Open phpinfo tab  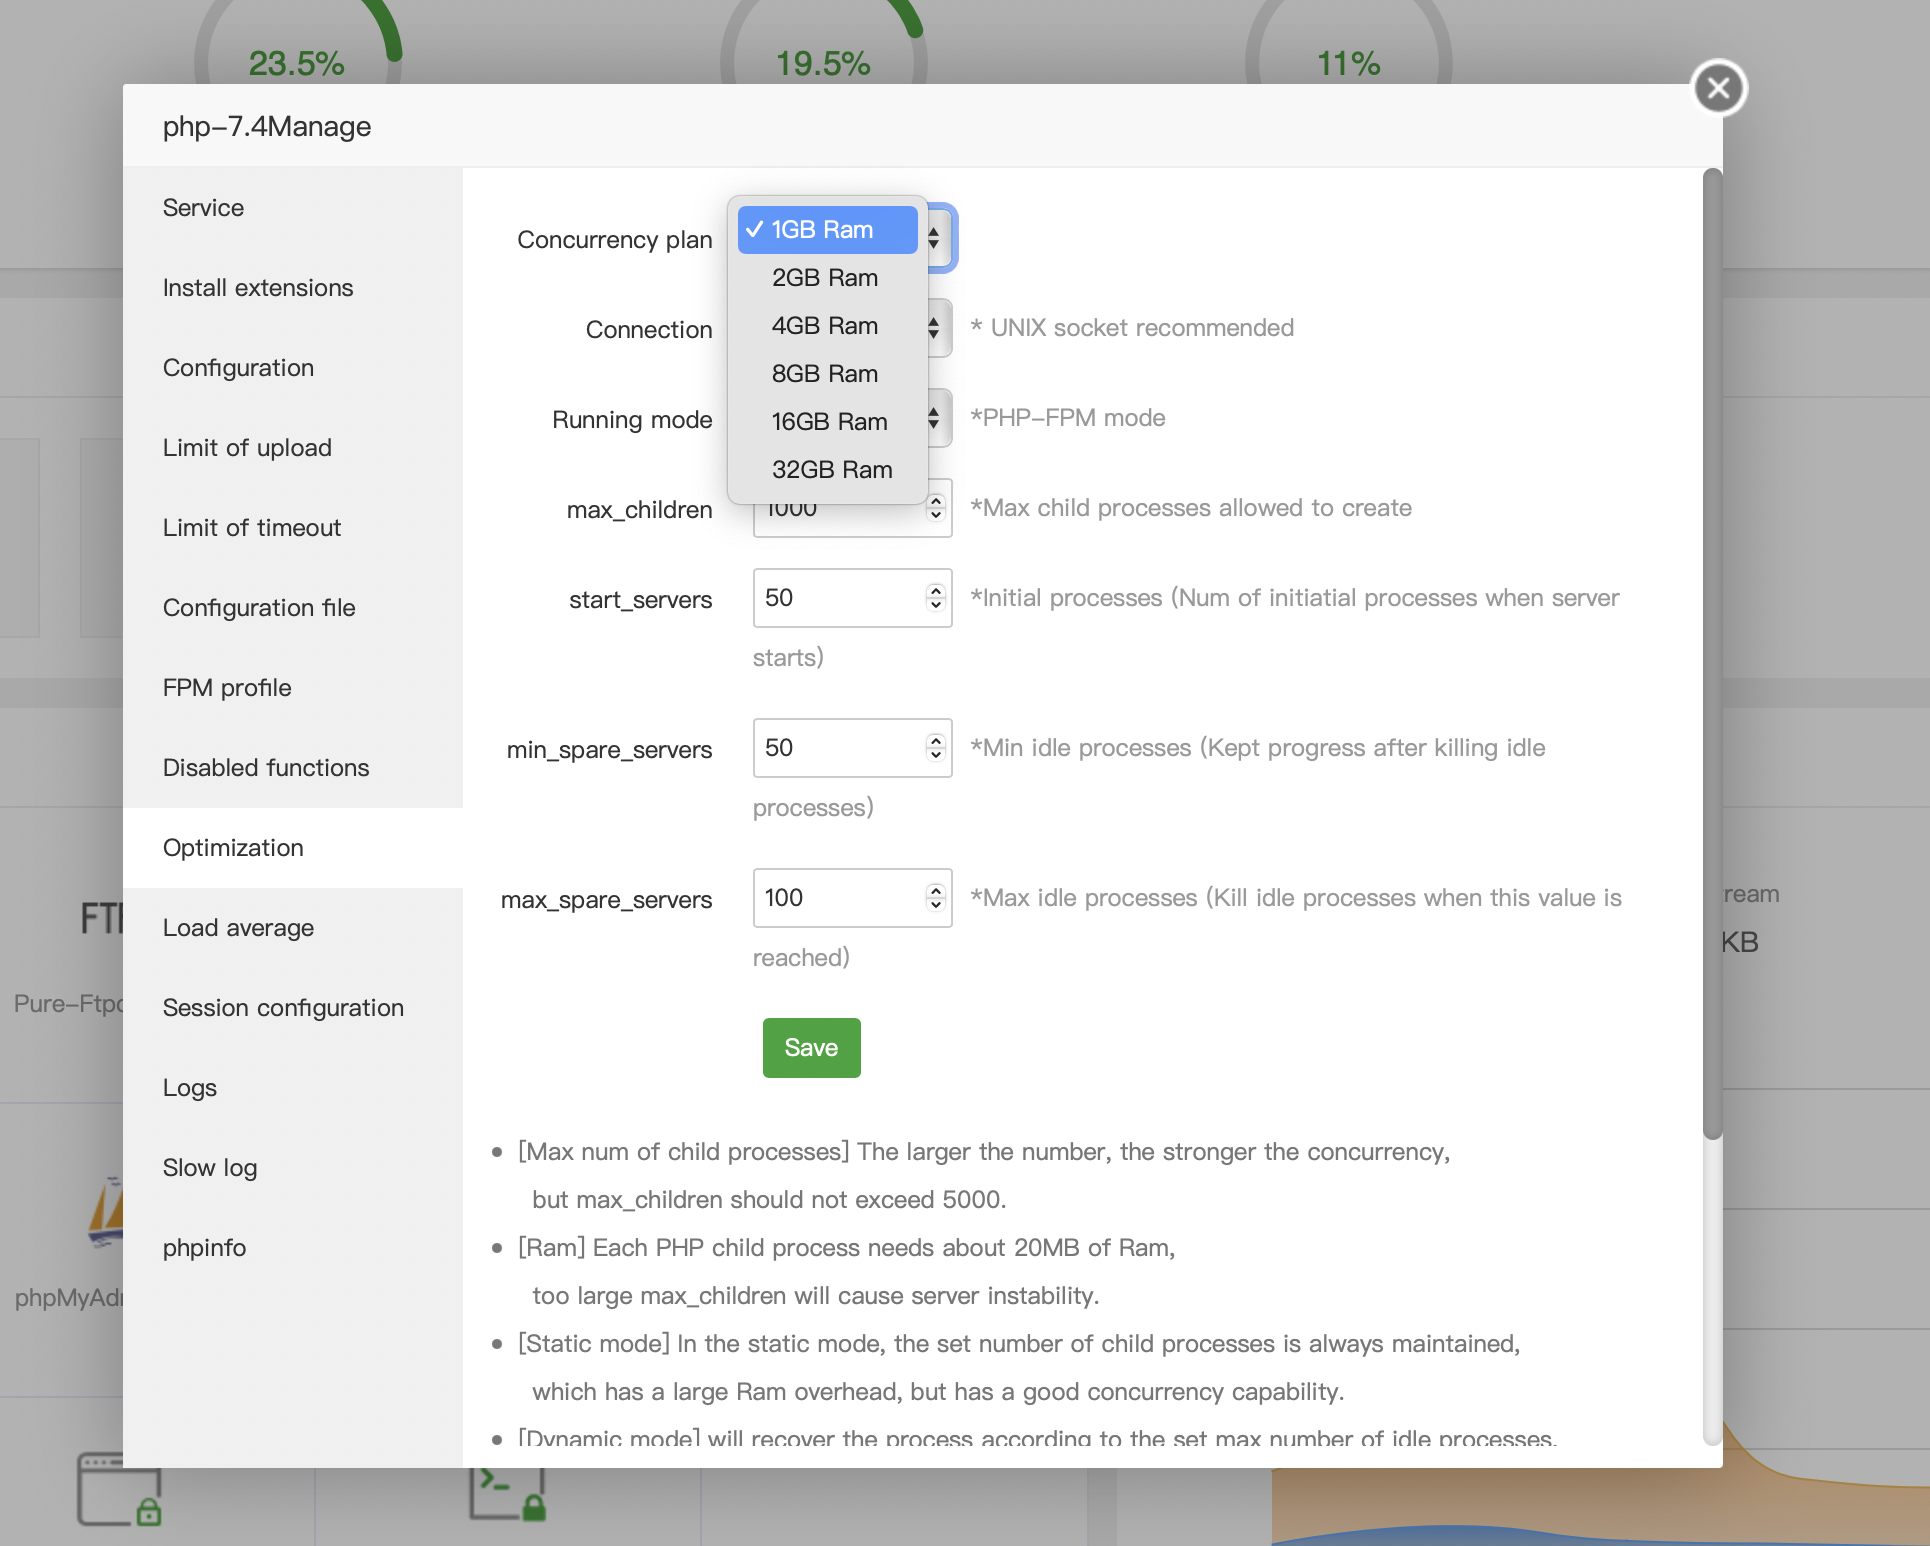(293, 1248)
